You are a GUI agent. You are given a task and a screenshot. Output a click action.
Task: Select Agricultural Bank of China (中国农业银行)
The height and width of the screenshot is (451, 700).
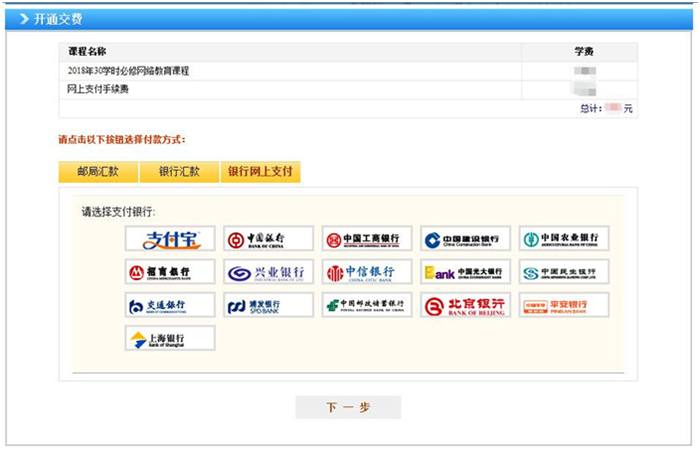(563, 240)
